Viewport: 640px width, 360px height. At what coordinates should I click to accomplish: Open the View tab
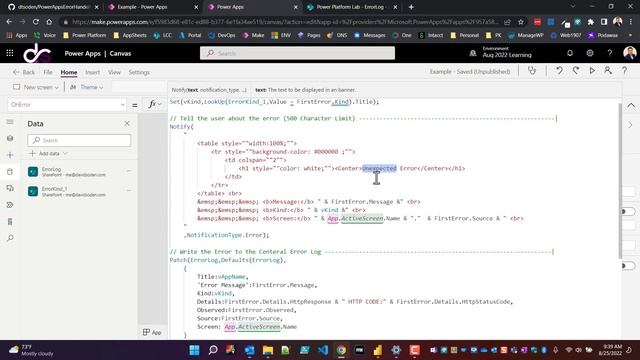point(114,72)
